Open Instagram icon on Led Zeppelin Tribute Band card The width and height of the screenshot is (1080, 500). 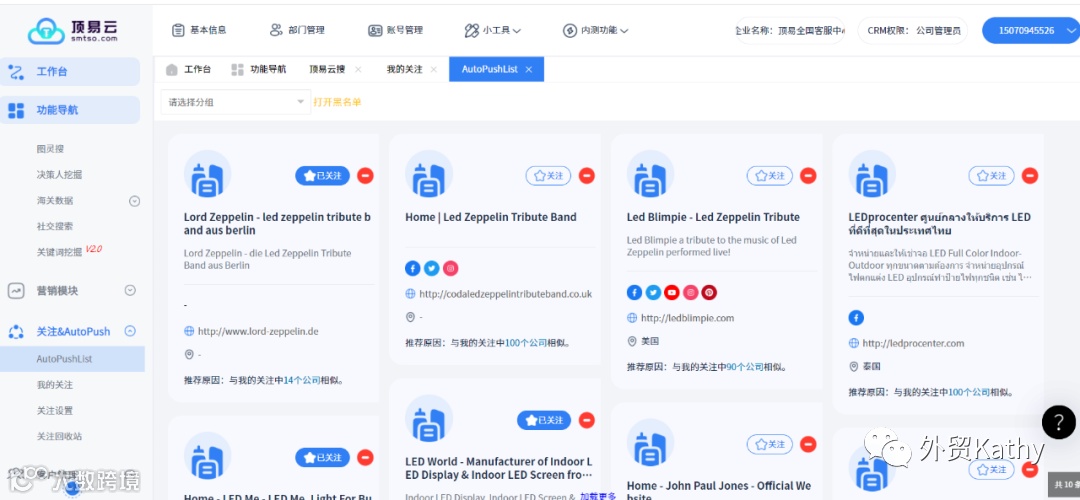tap(450, 268)
